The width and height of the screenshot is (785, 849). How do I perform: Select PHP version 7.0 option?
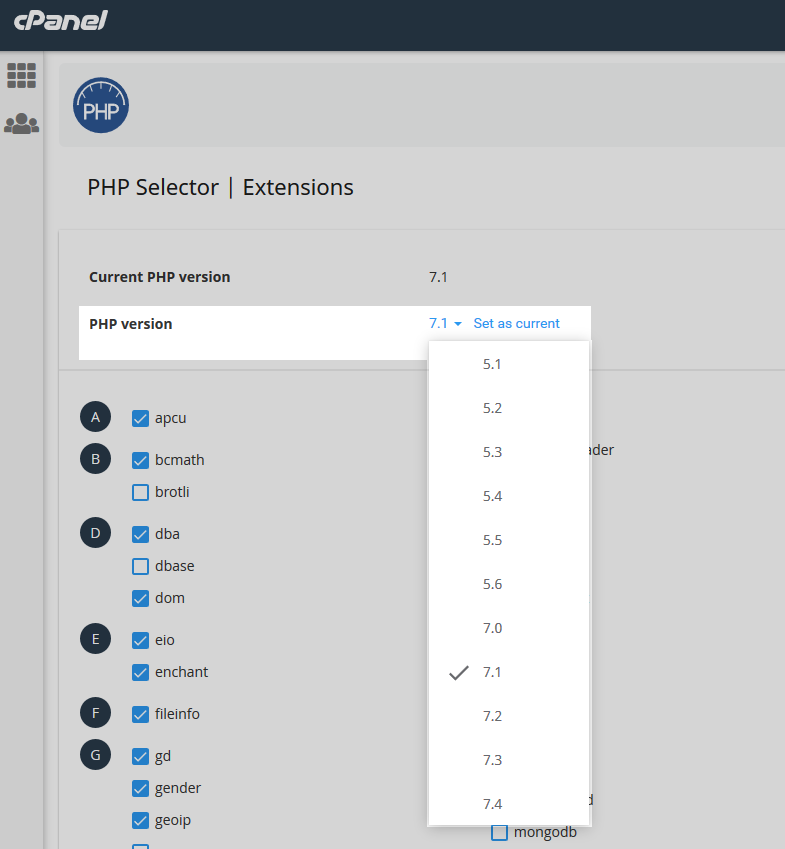click(509, 628)
